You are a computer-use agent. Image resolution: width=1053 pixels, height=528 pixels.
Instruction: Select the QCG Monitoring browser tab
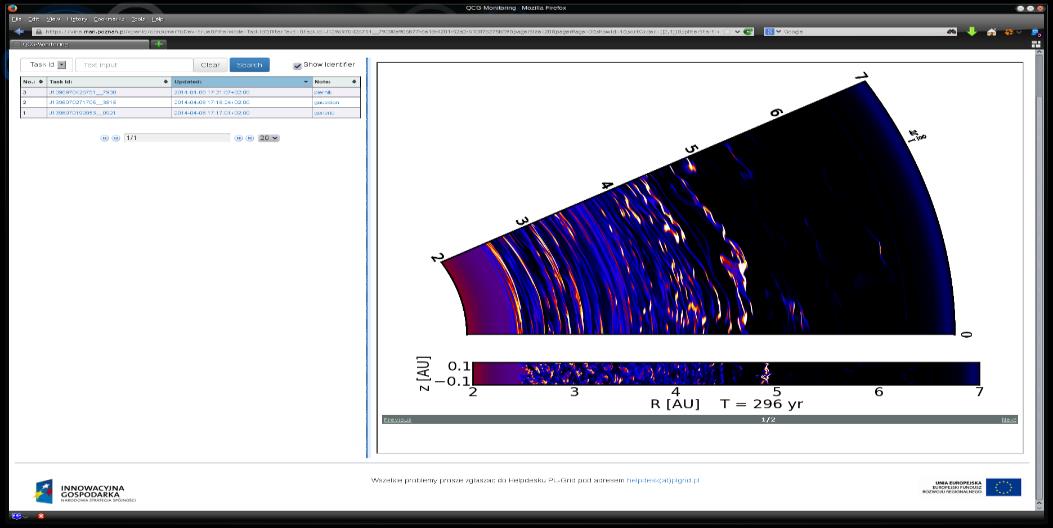[79, 44]
